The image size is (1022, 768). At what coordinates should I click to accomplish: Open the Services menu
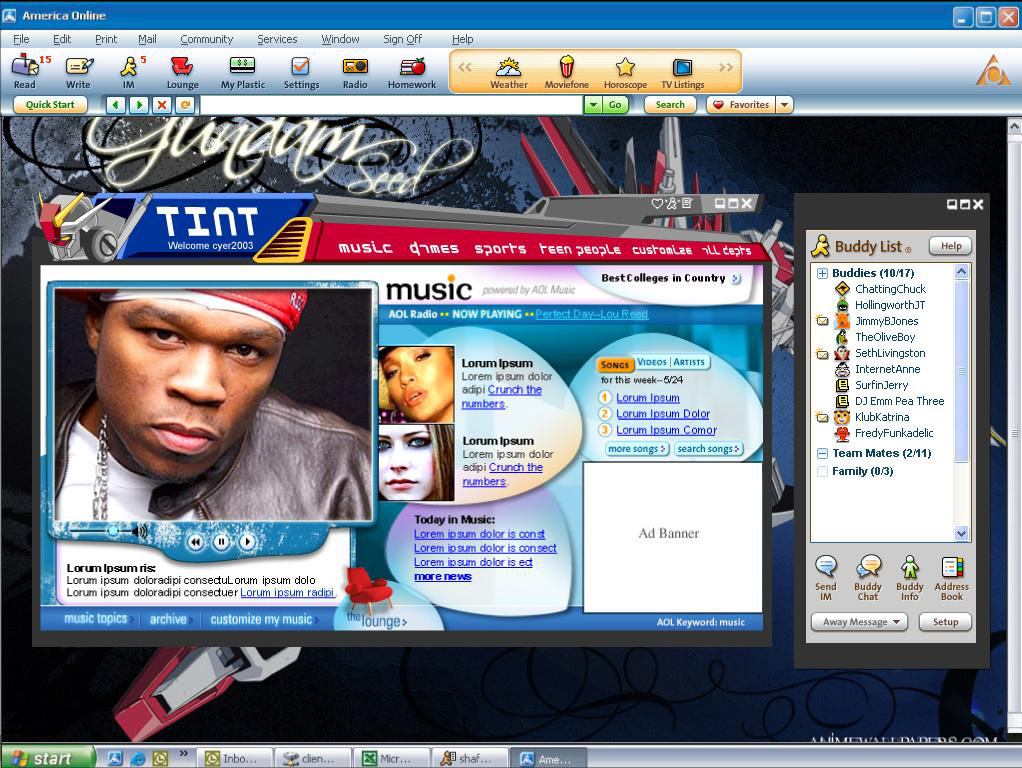tap(277, 39)
